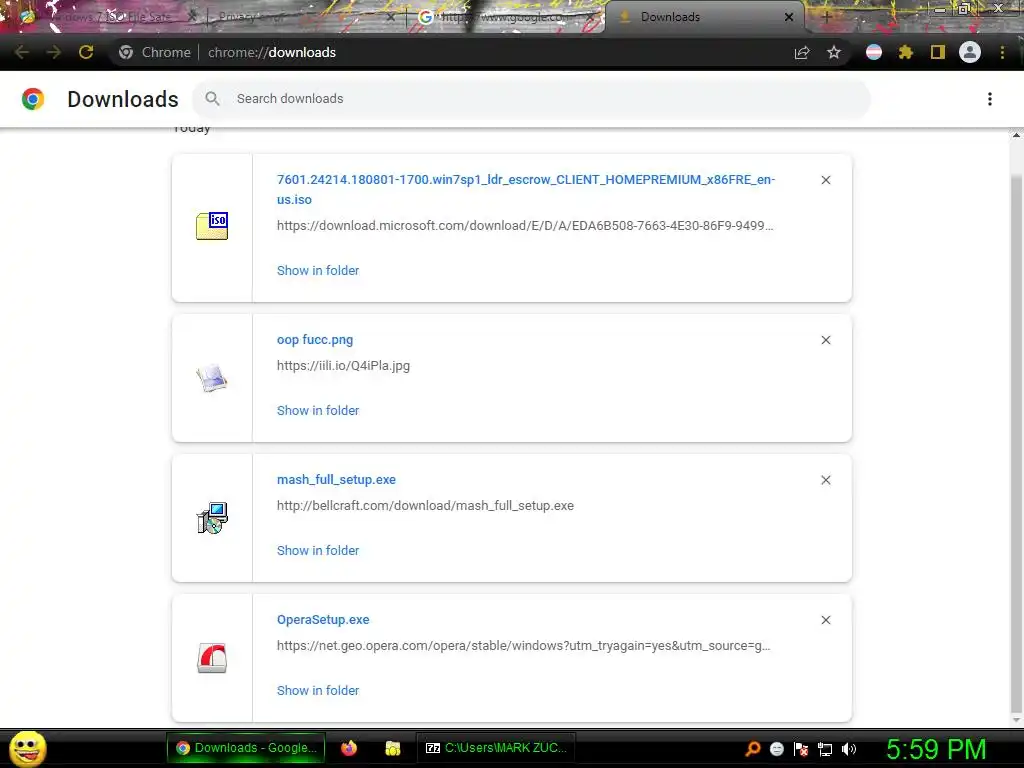Image resolution: width=1024 pixels, height=768 pixels.
Task: Open the OperaSetup.exe file link
Action: click(x=323, y=620)
